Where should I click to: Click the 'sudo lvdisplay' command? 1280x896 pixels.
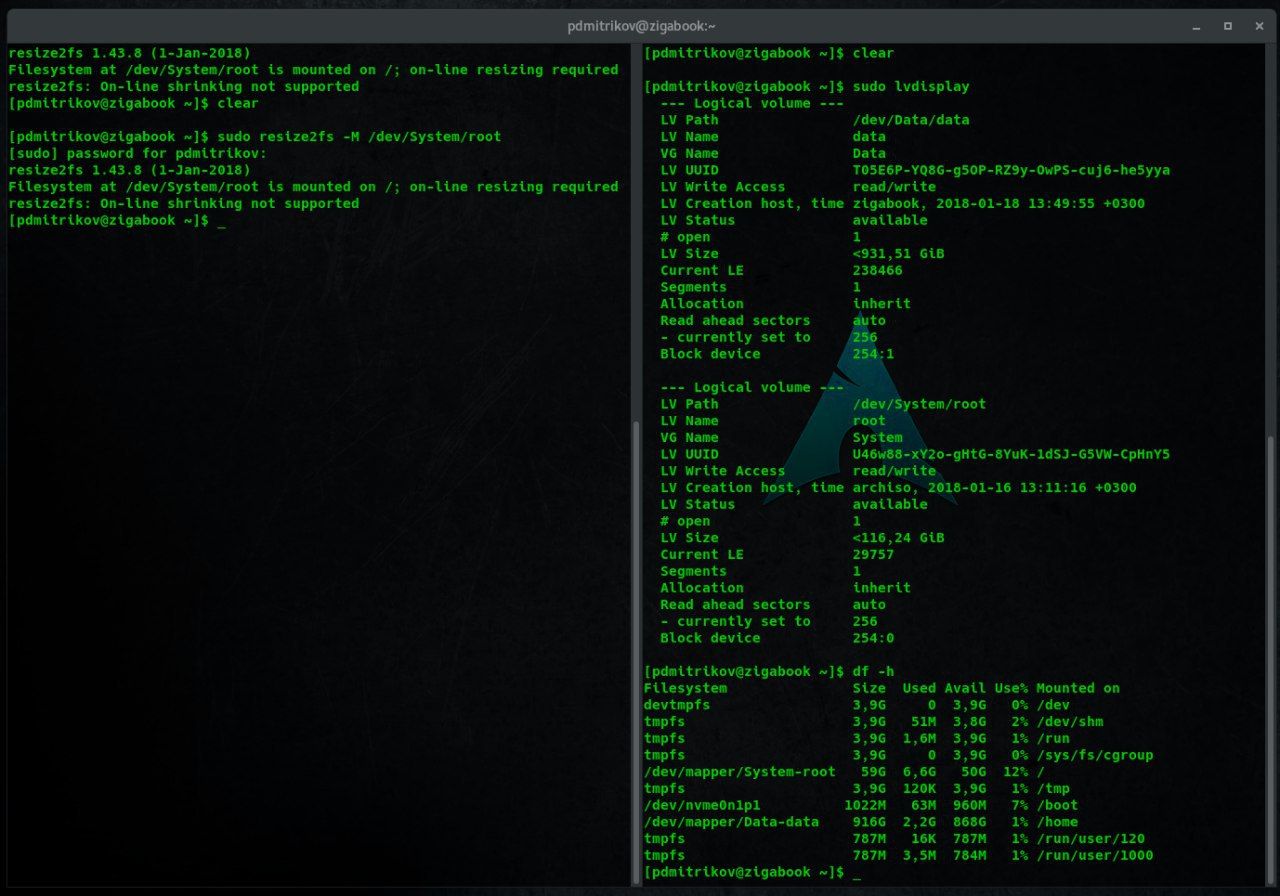[x=911, y=87]
